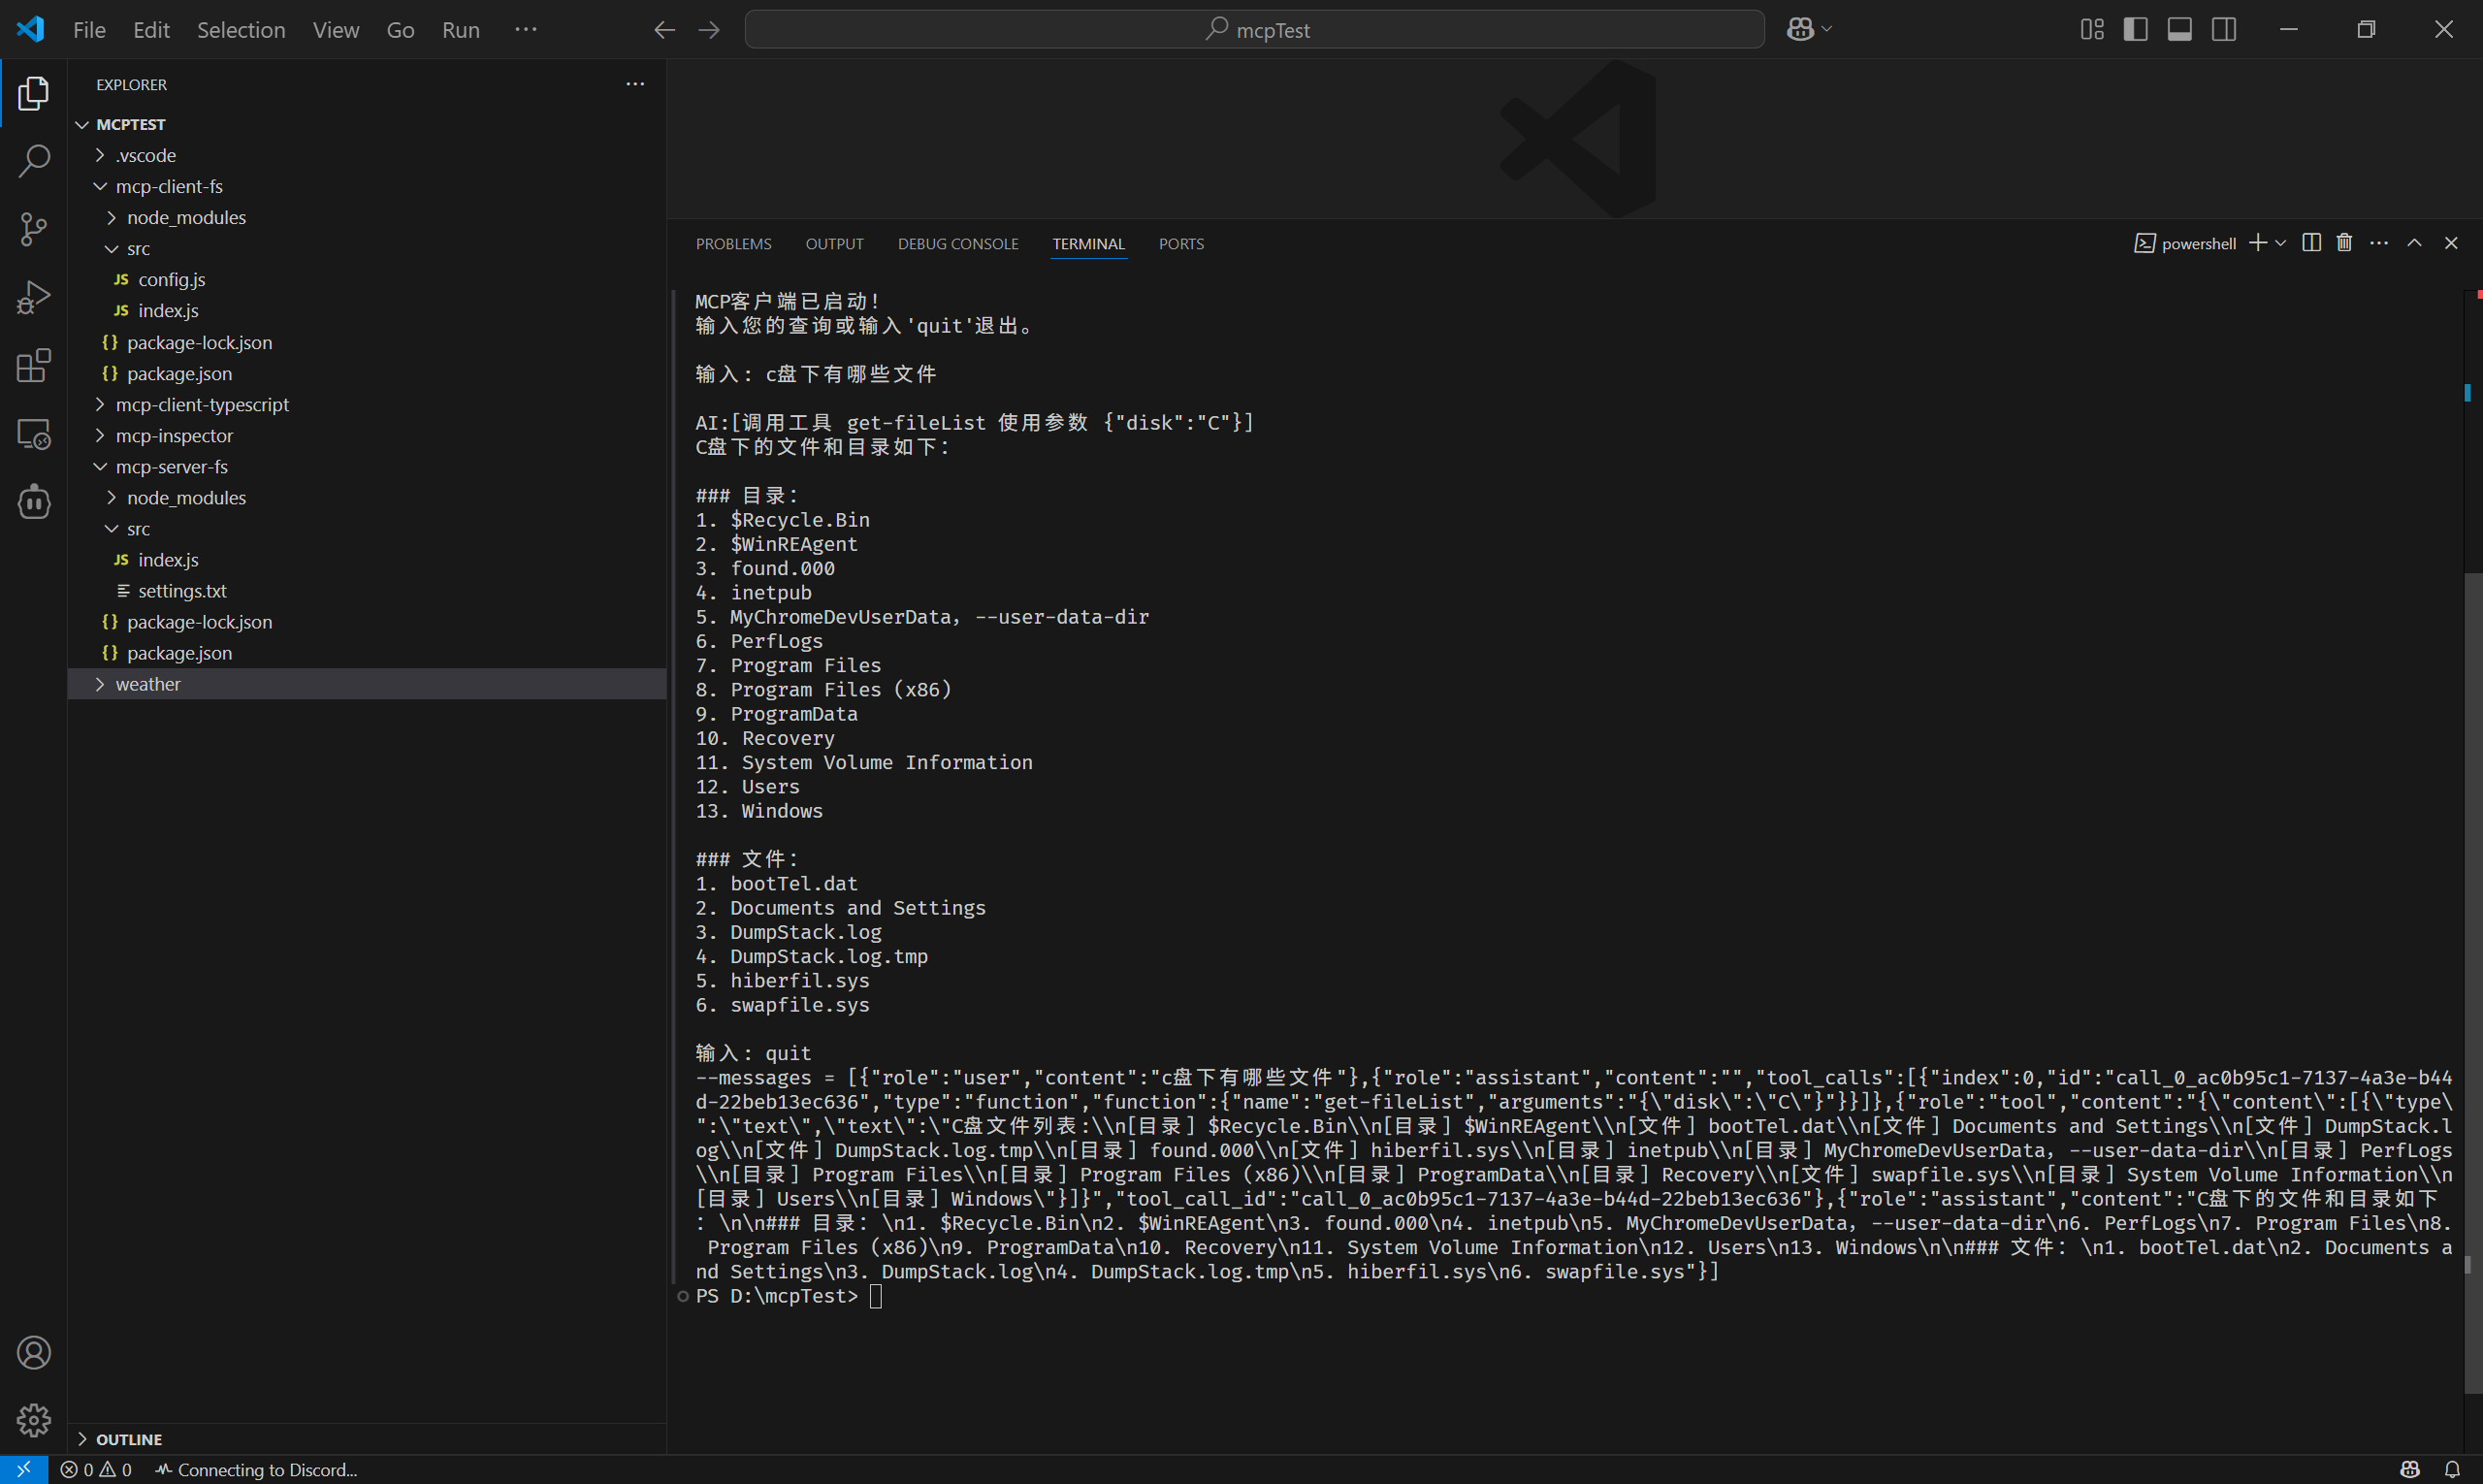Toggle the secondary side bar visibility

[x=2224, y=30]
